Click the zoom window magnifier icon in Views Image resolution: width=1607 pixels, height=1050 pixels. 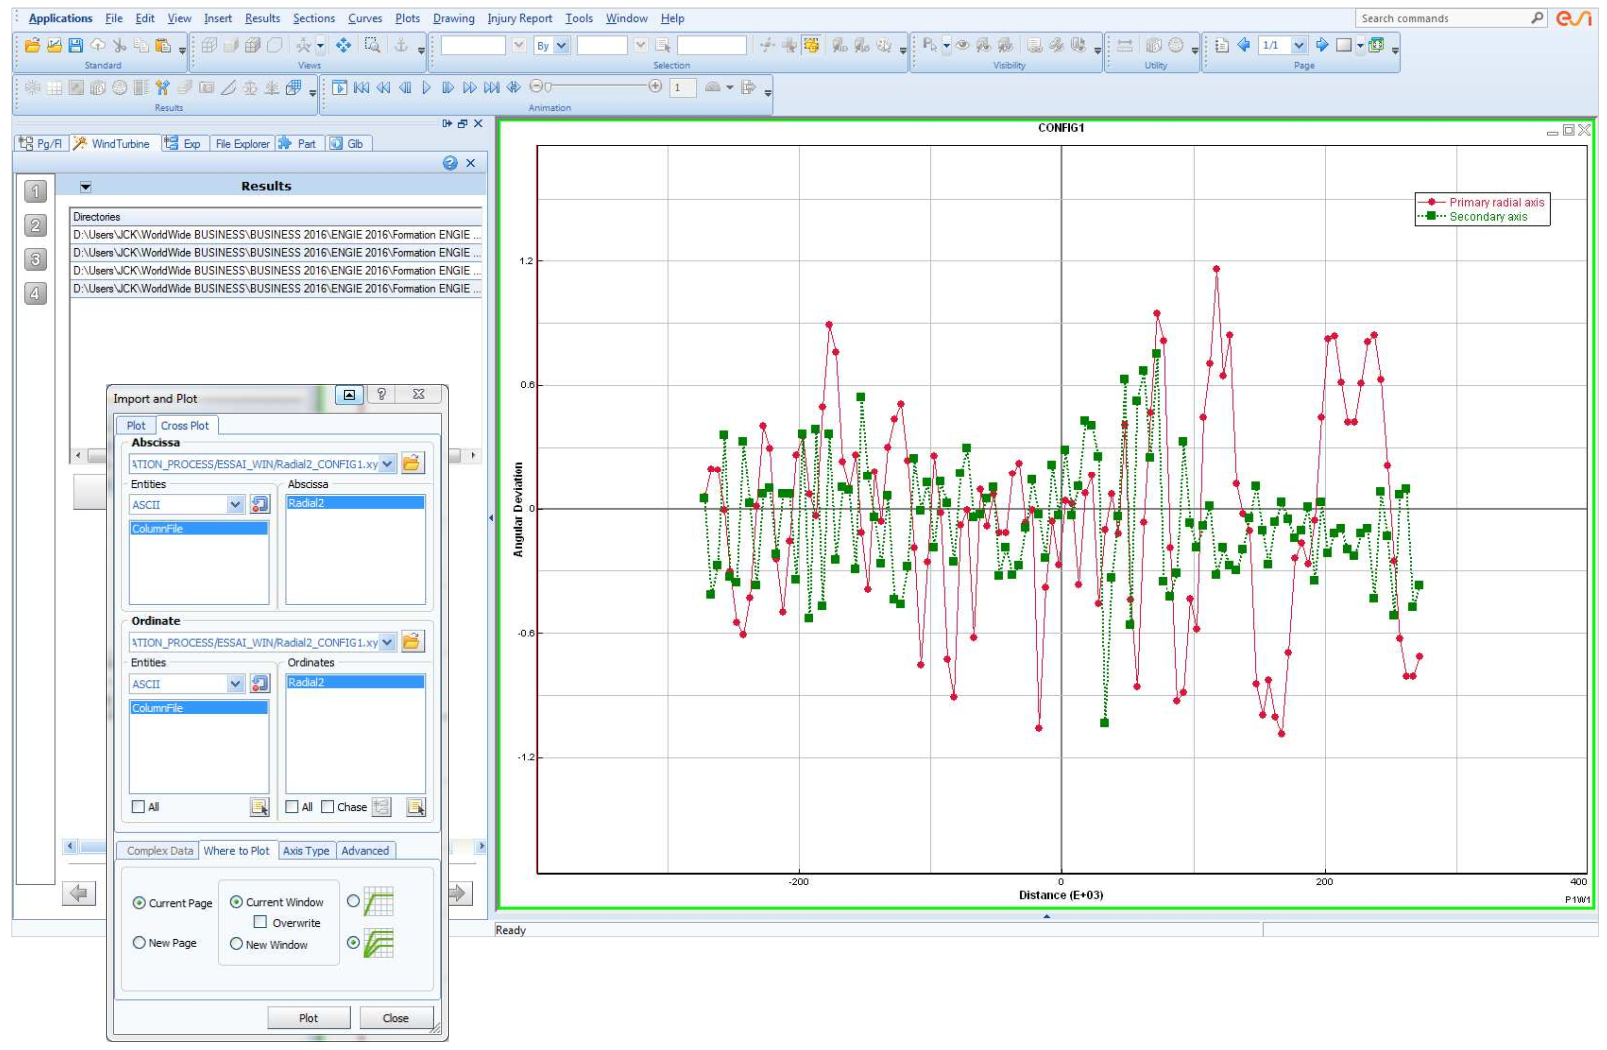coord(372,45)
